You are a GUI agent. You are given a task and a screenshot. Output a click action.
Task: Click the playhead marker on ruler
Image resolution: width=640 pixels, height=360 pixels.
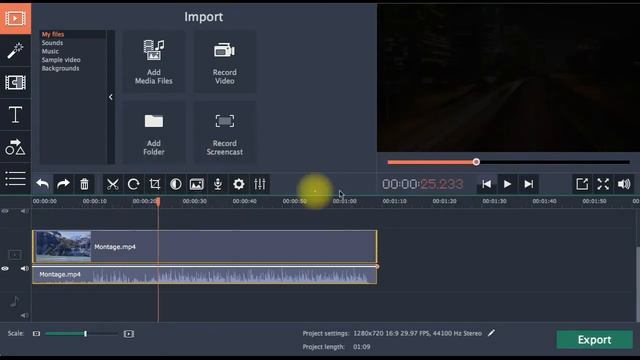coord(158,201)
